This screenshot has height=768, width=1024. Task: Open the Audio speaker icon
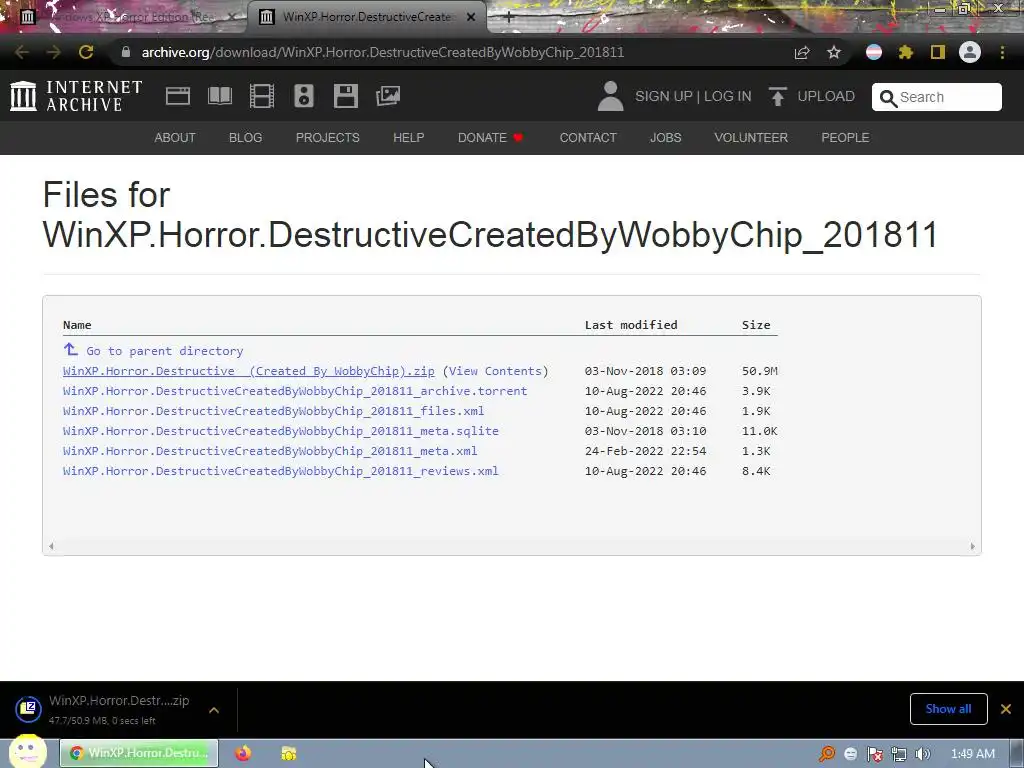click(x=304, y=96)
